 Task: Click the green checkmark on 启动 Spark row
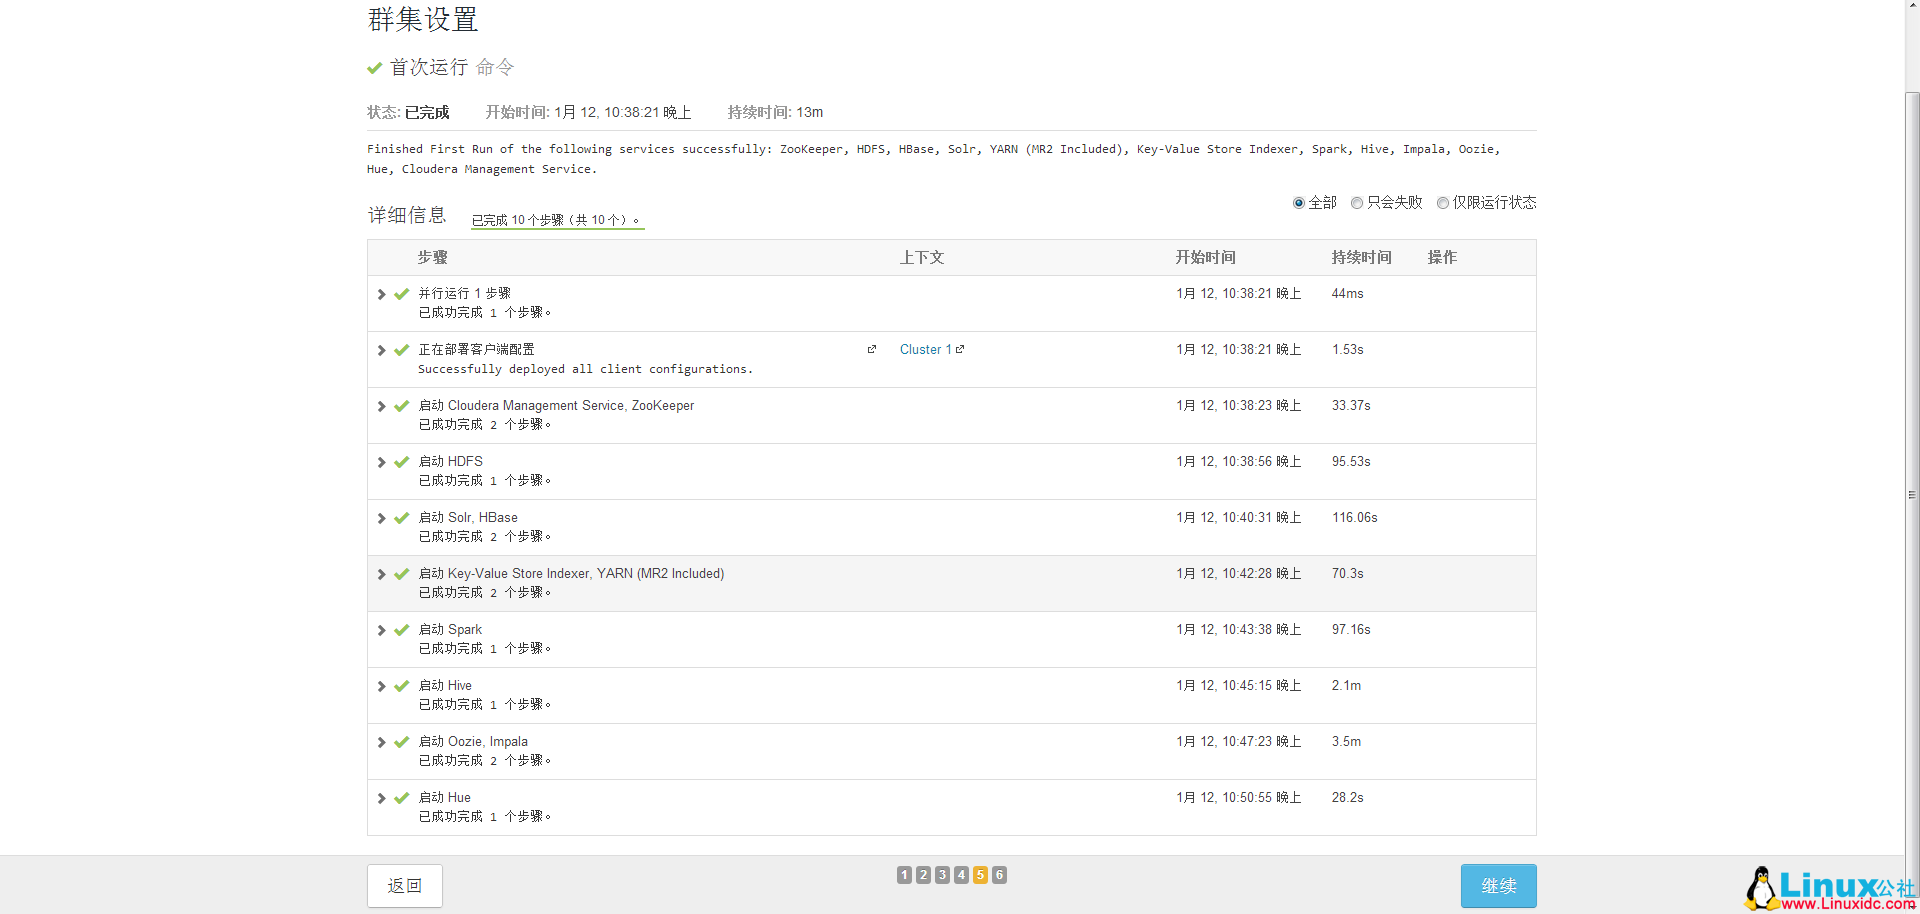402,630
